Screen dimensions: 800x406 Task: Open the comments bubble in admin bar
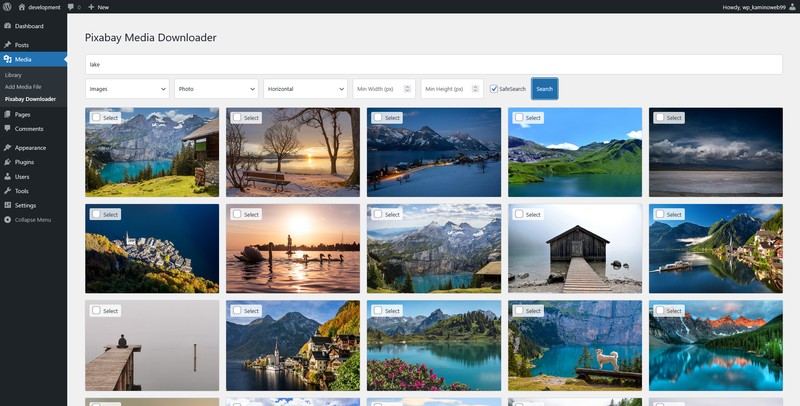[x=70, y=7]
